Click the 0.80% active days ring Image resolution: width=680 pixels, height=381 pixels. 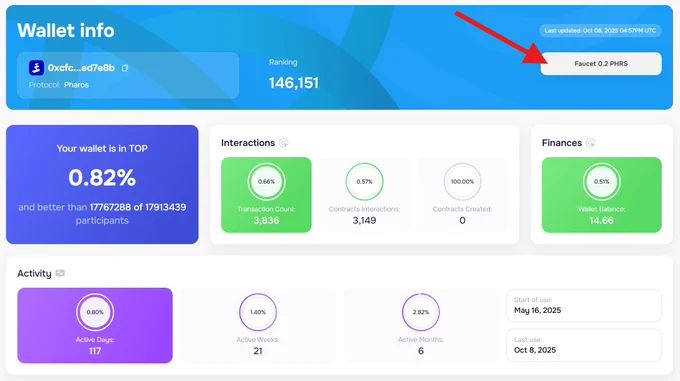[95, 312]
